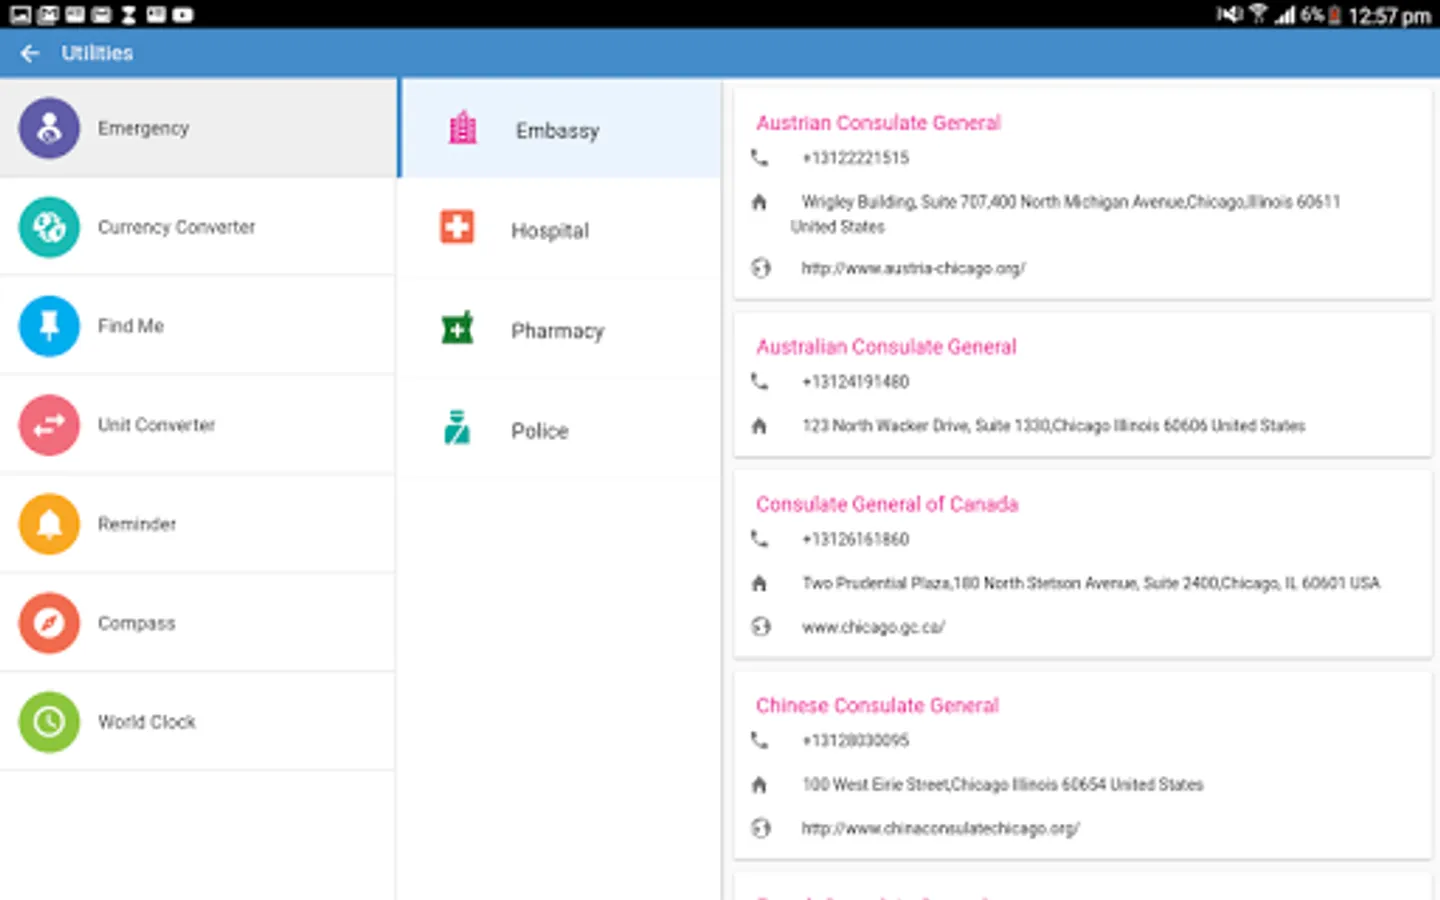Screen dimensions: 1440x900
Task: Click the Canada consulate phone icon
Action: [760, 539]
